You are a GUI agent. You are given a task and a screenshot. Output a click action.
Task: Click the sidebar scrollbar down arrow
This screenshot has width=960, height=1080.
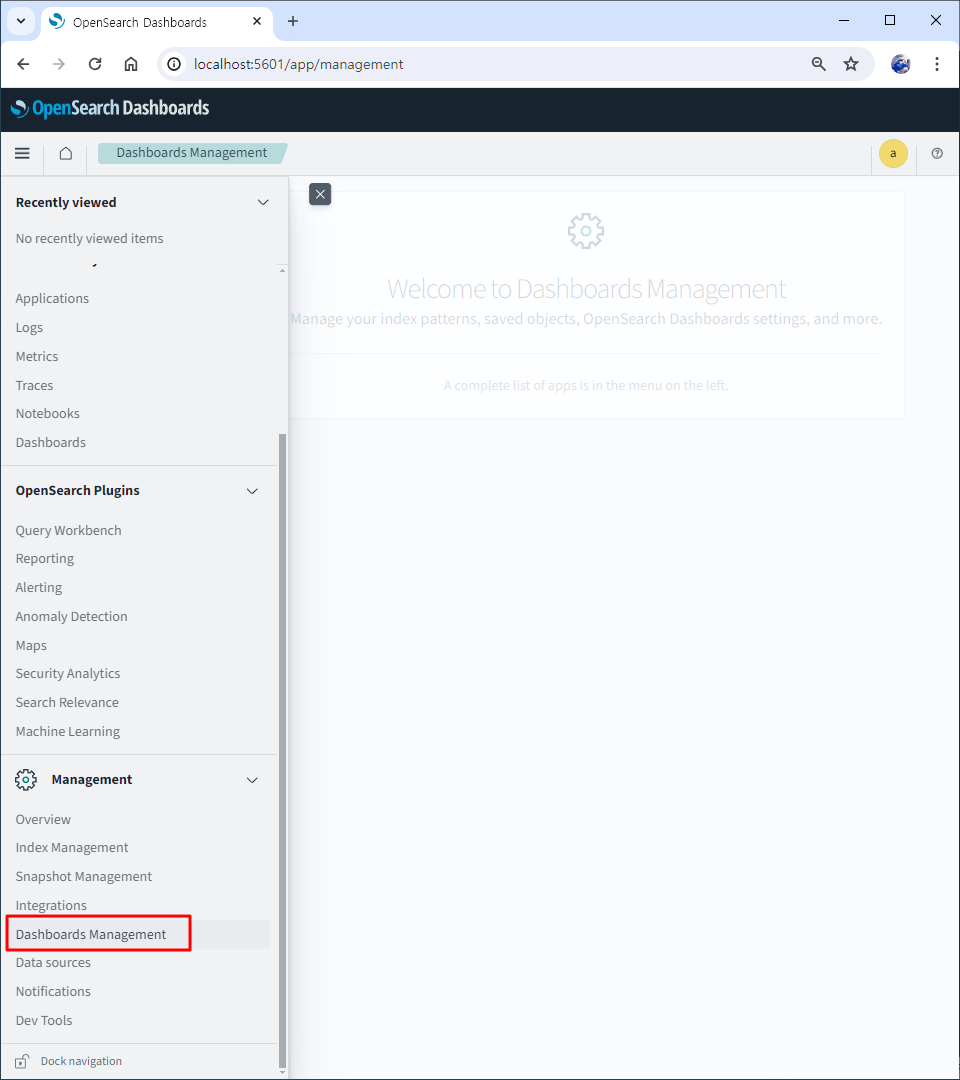click(x=282, y=1072)
